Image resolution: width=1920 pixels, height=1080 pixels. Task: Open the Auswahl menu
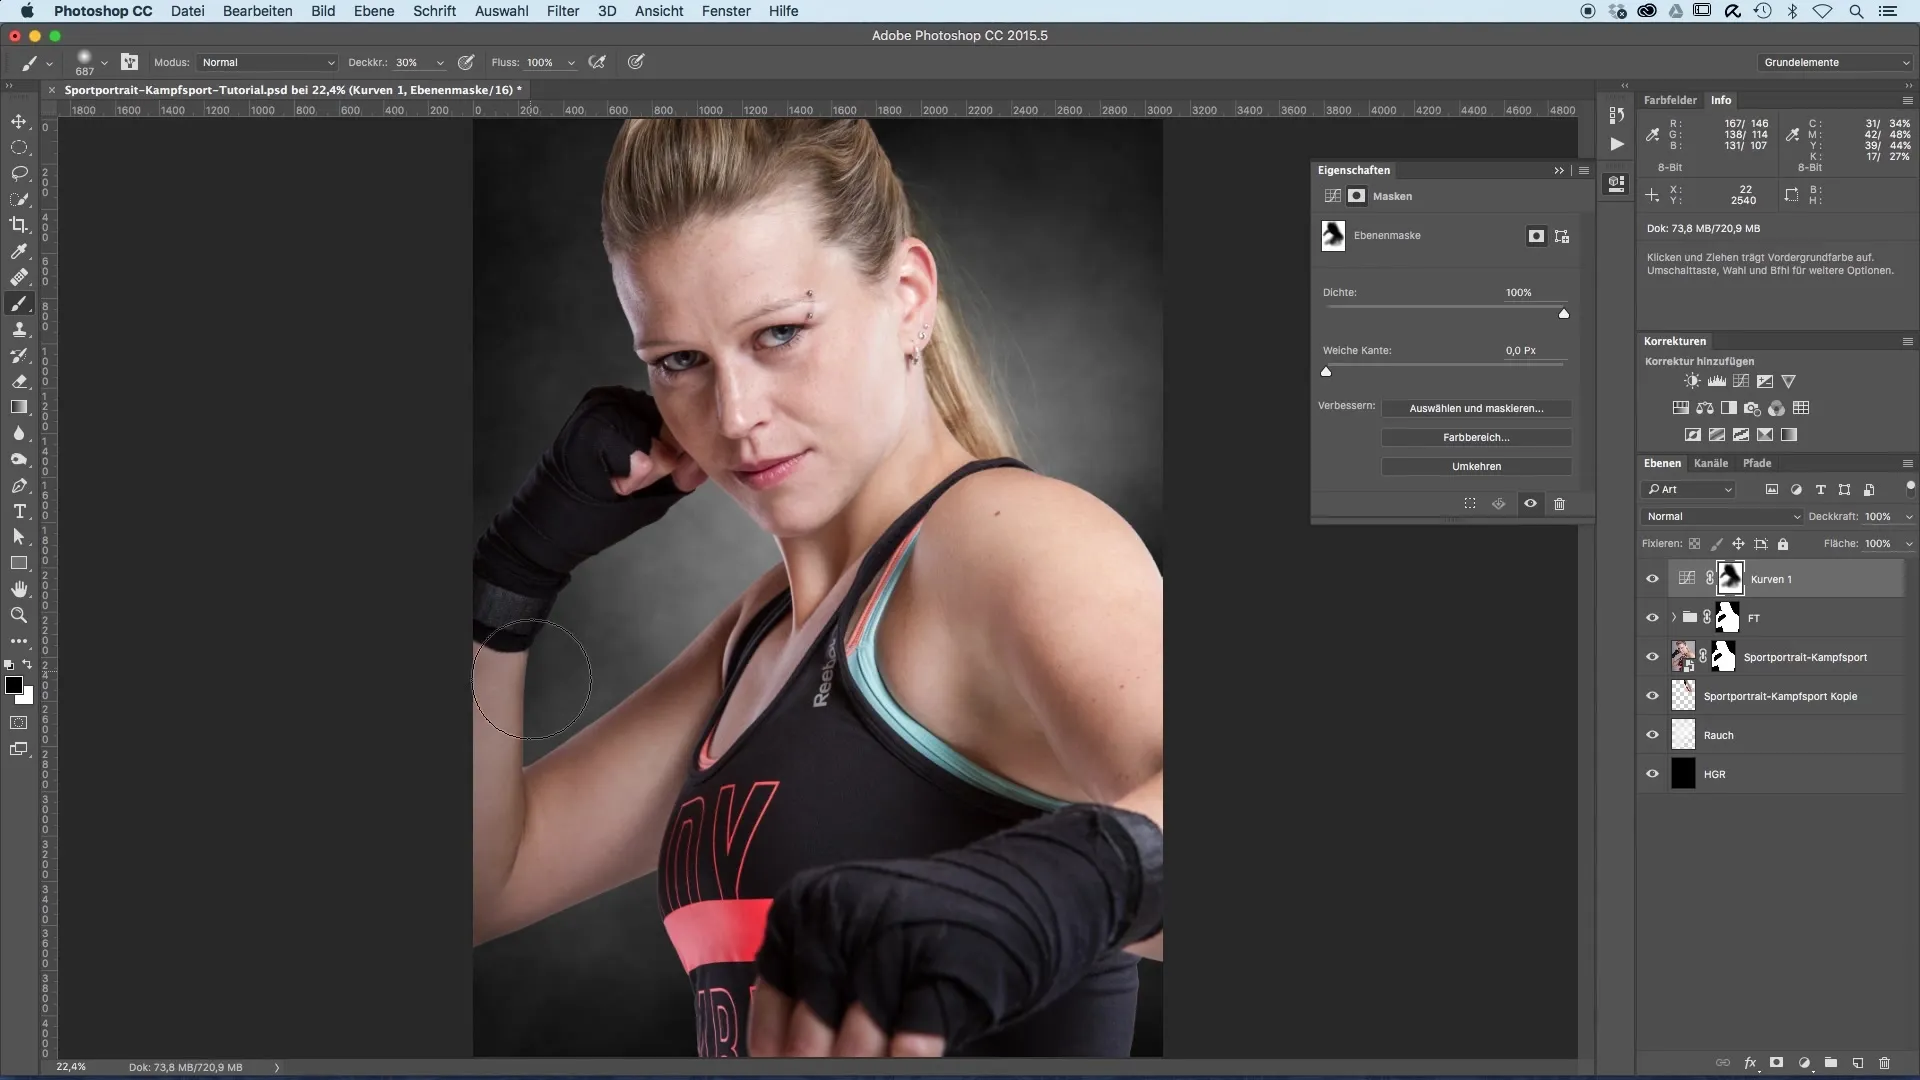[501, 11]
